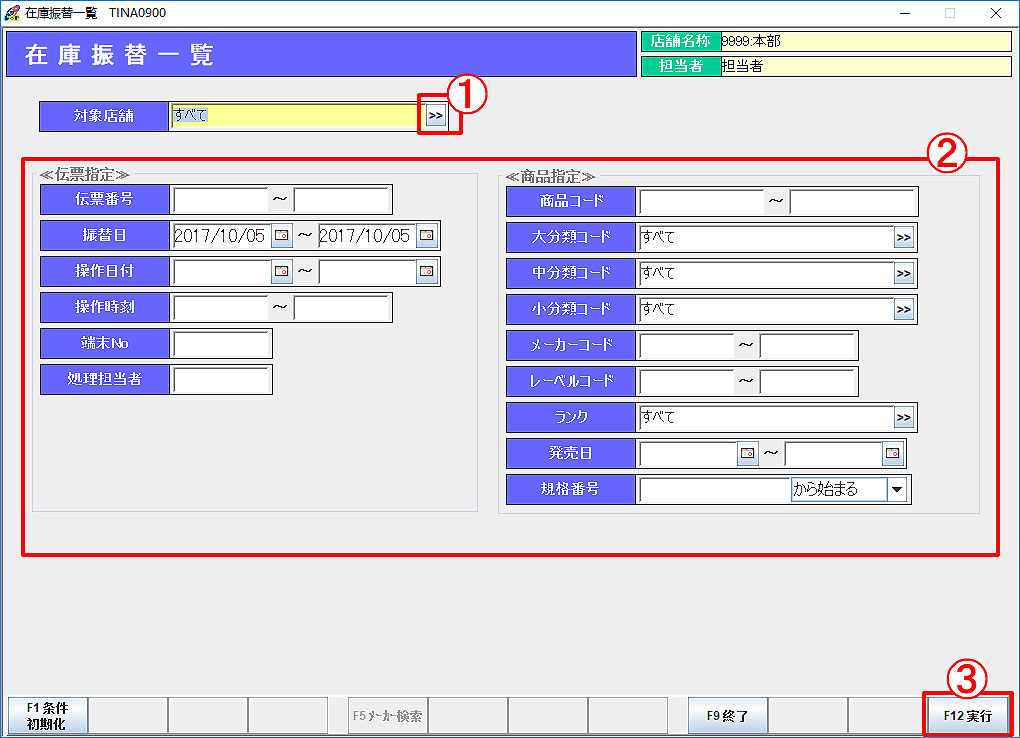This screenshot has width=1020, height=738.
Task: Open the ランク selection list
Action: click(904, 417)
